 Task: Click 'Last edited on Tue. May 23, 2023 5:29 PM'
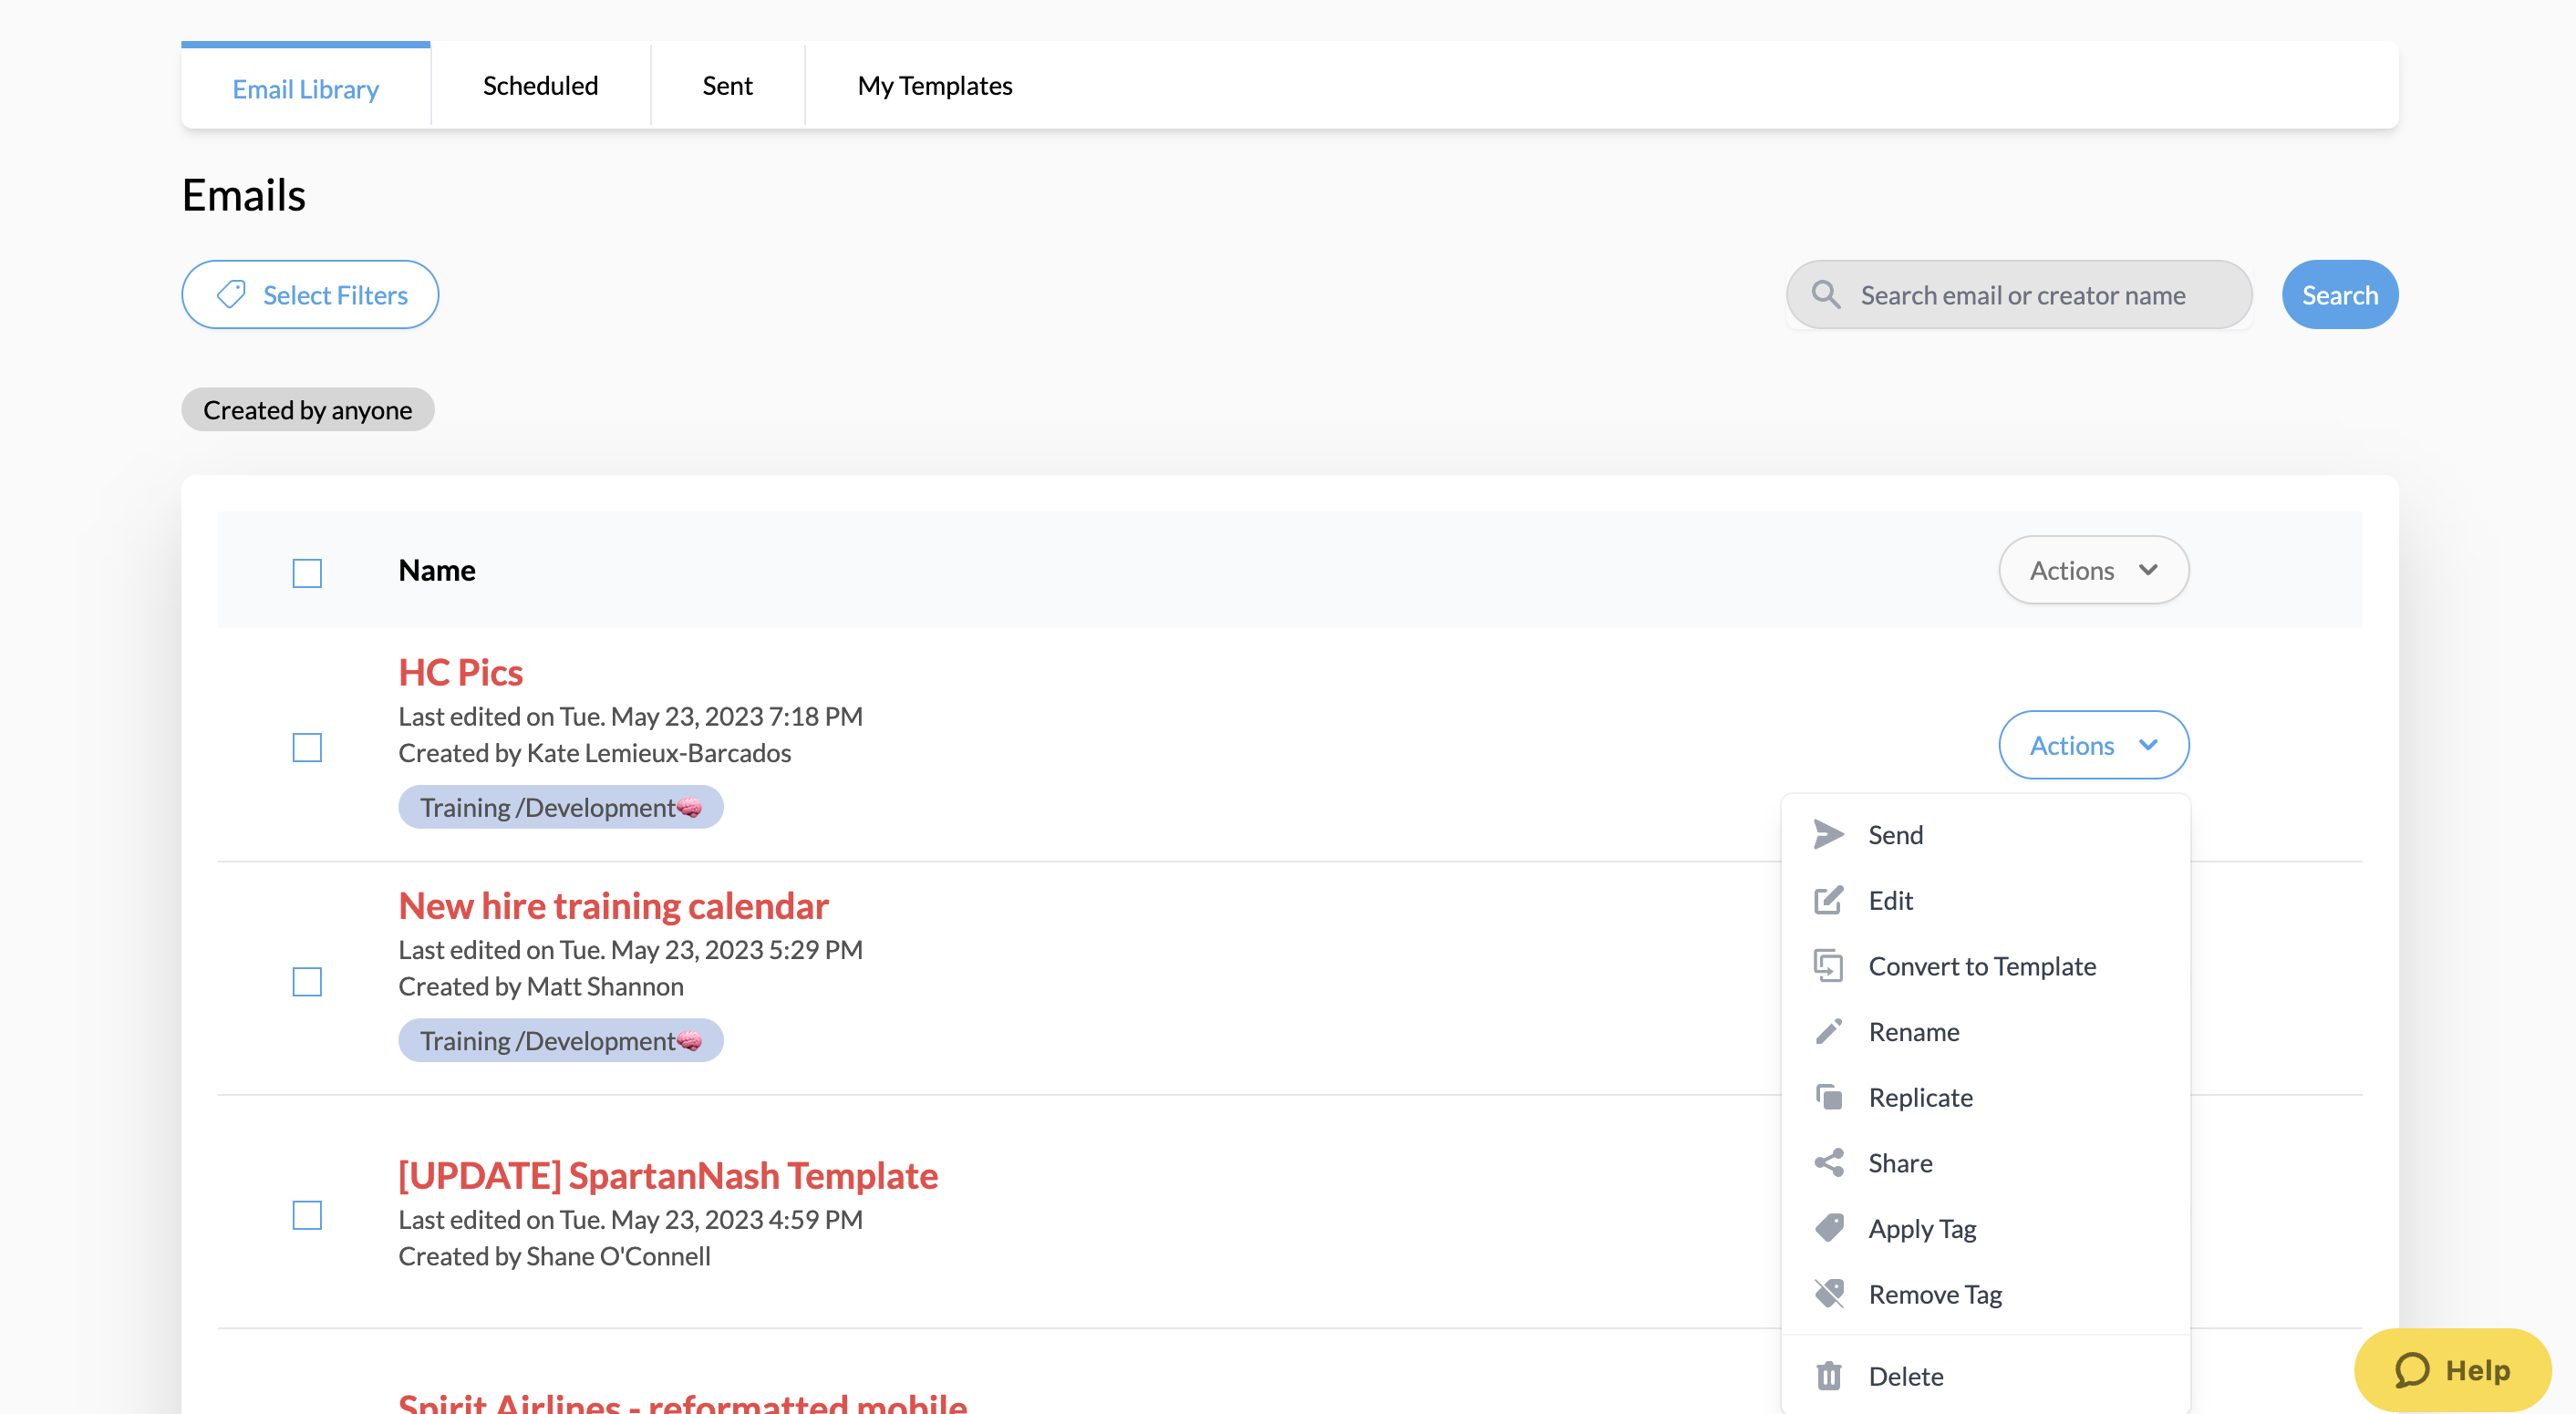point(630,949)
